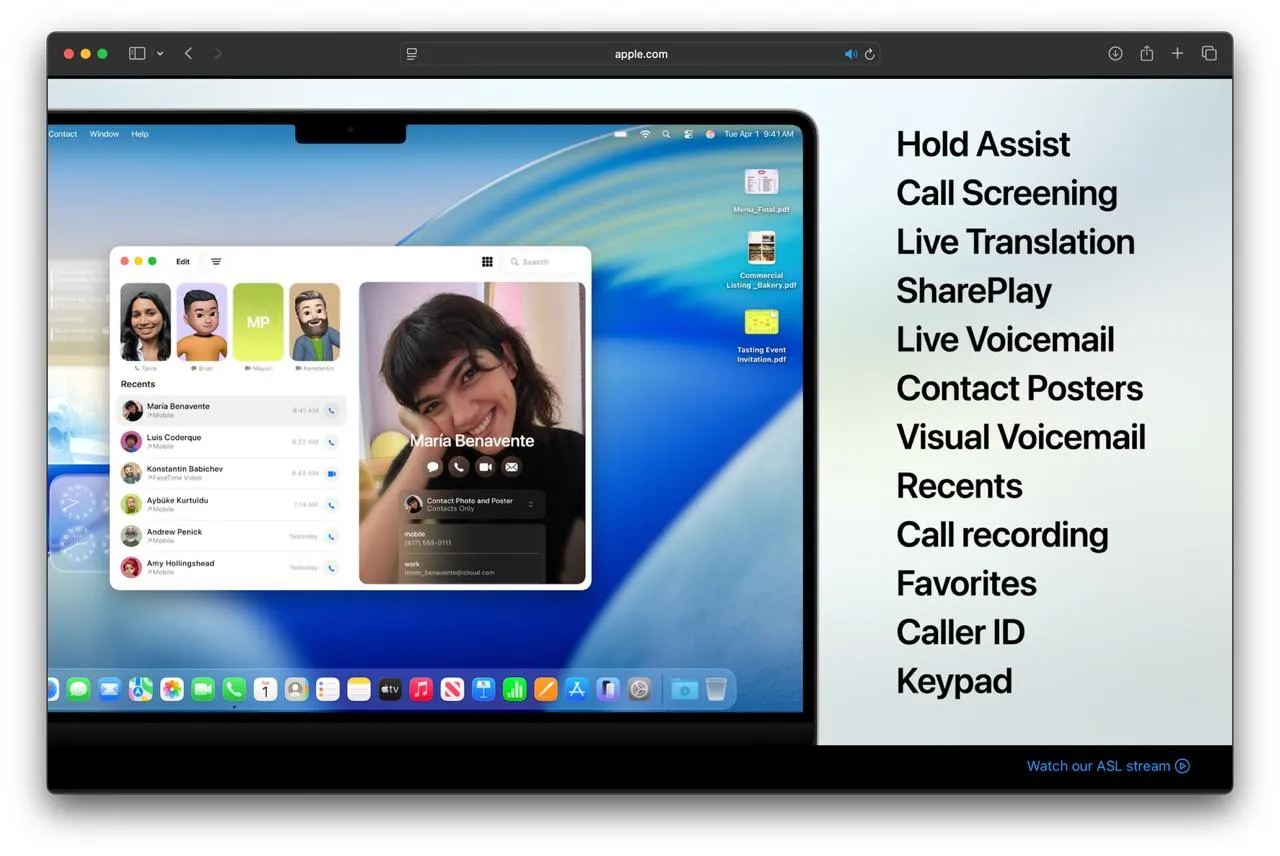The width and height of the screenshot is (1280, 856).
Task: Open the Window menu in the Mac menu bar
Action: coord(104,134)
